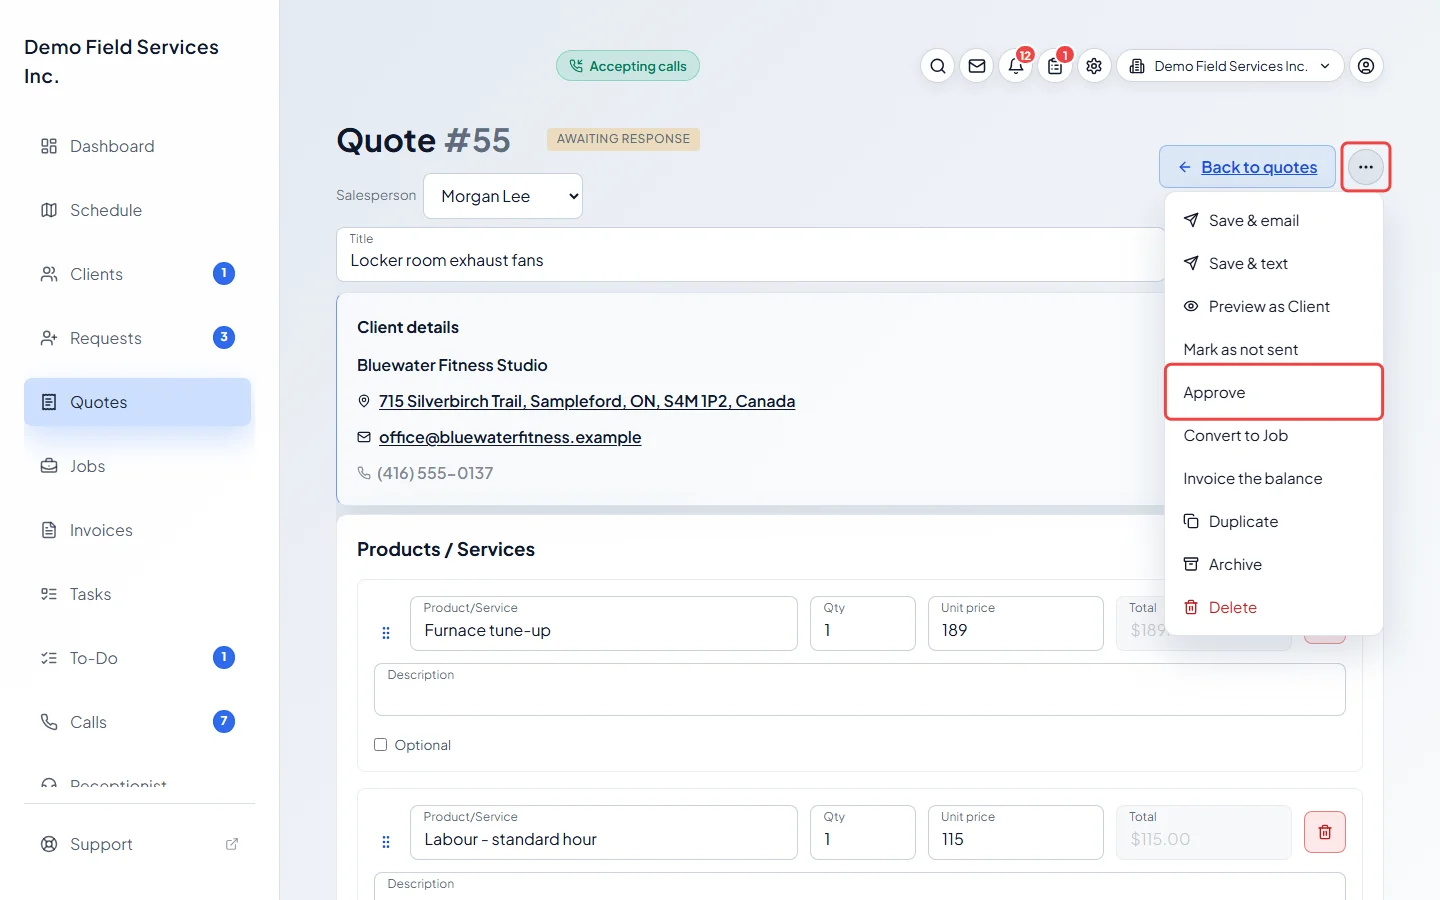This screenshot has height=900, width=1440.
Task: Click Approve in the actions menu
Action: pos(1274,392)
